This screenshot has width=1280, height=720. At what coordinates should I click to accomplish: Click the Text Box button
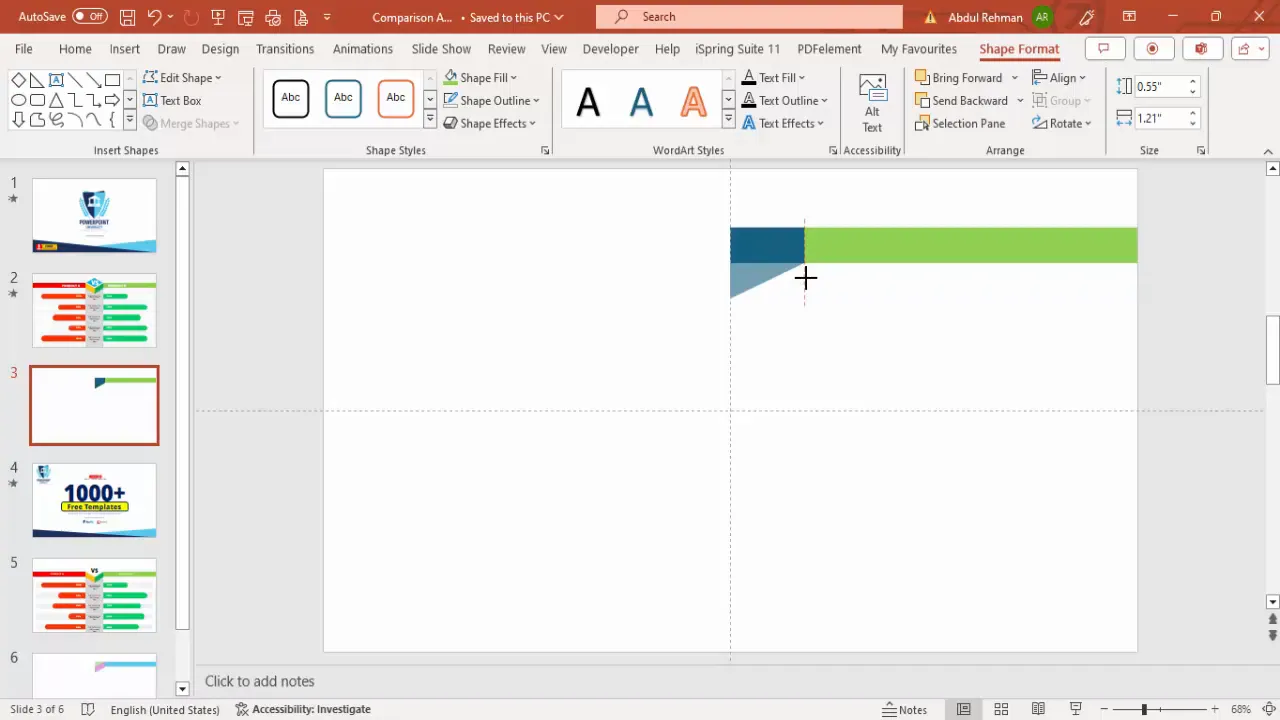[172, 100]
